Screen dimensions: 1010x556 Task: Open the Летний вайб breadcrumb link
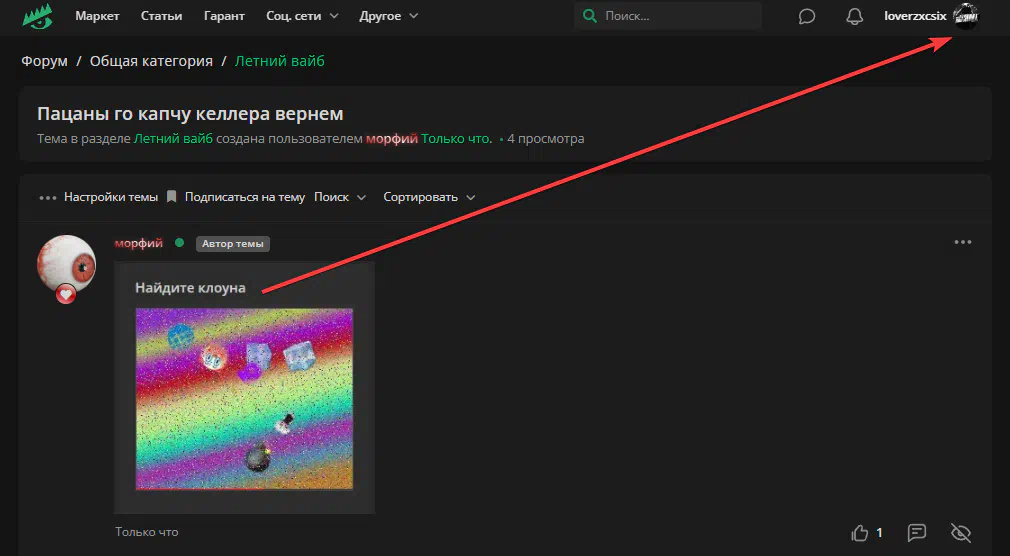280,61
